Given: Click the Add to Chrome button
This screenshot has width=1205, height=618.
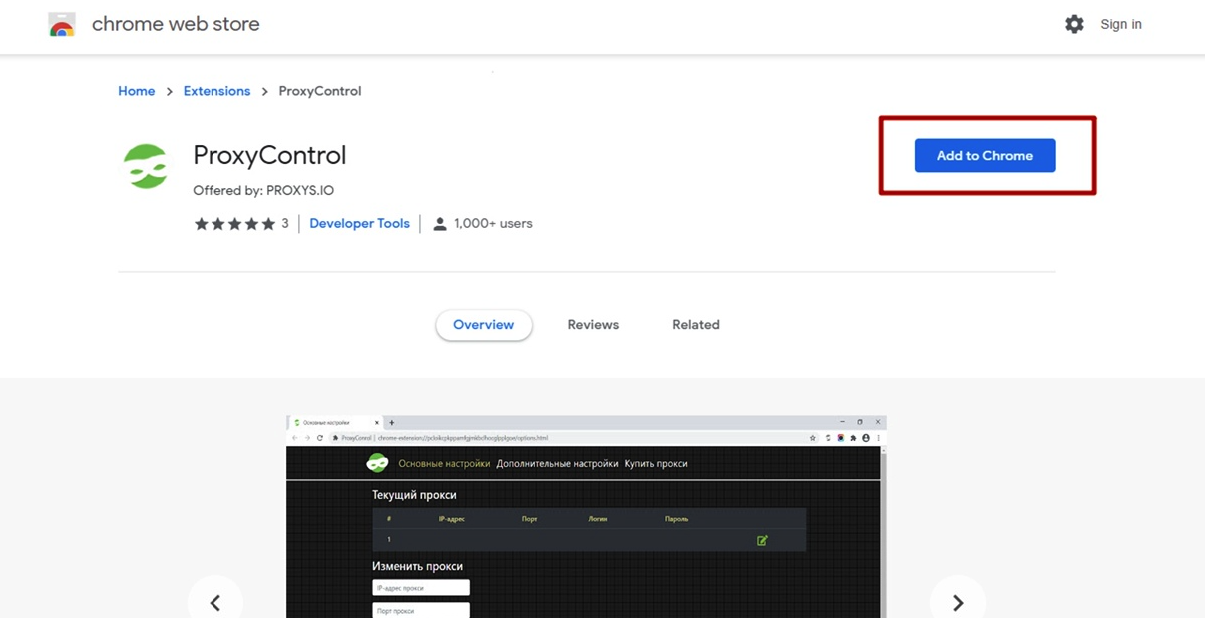Looking at the screenshot, I should pos(984,155).
